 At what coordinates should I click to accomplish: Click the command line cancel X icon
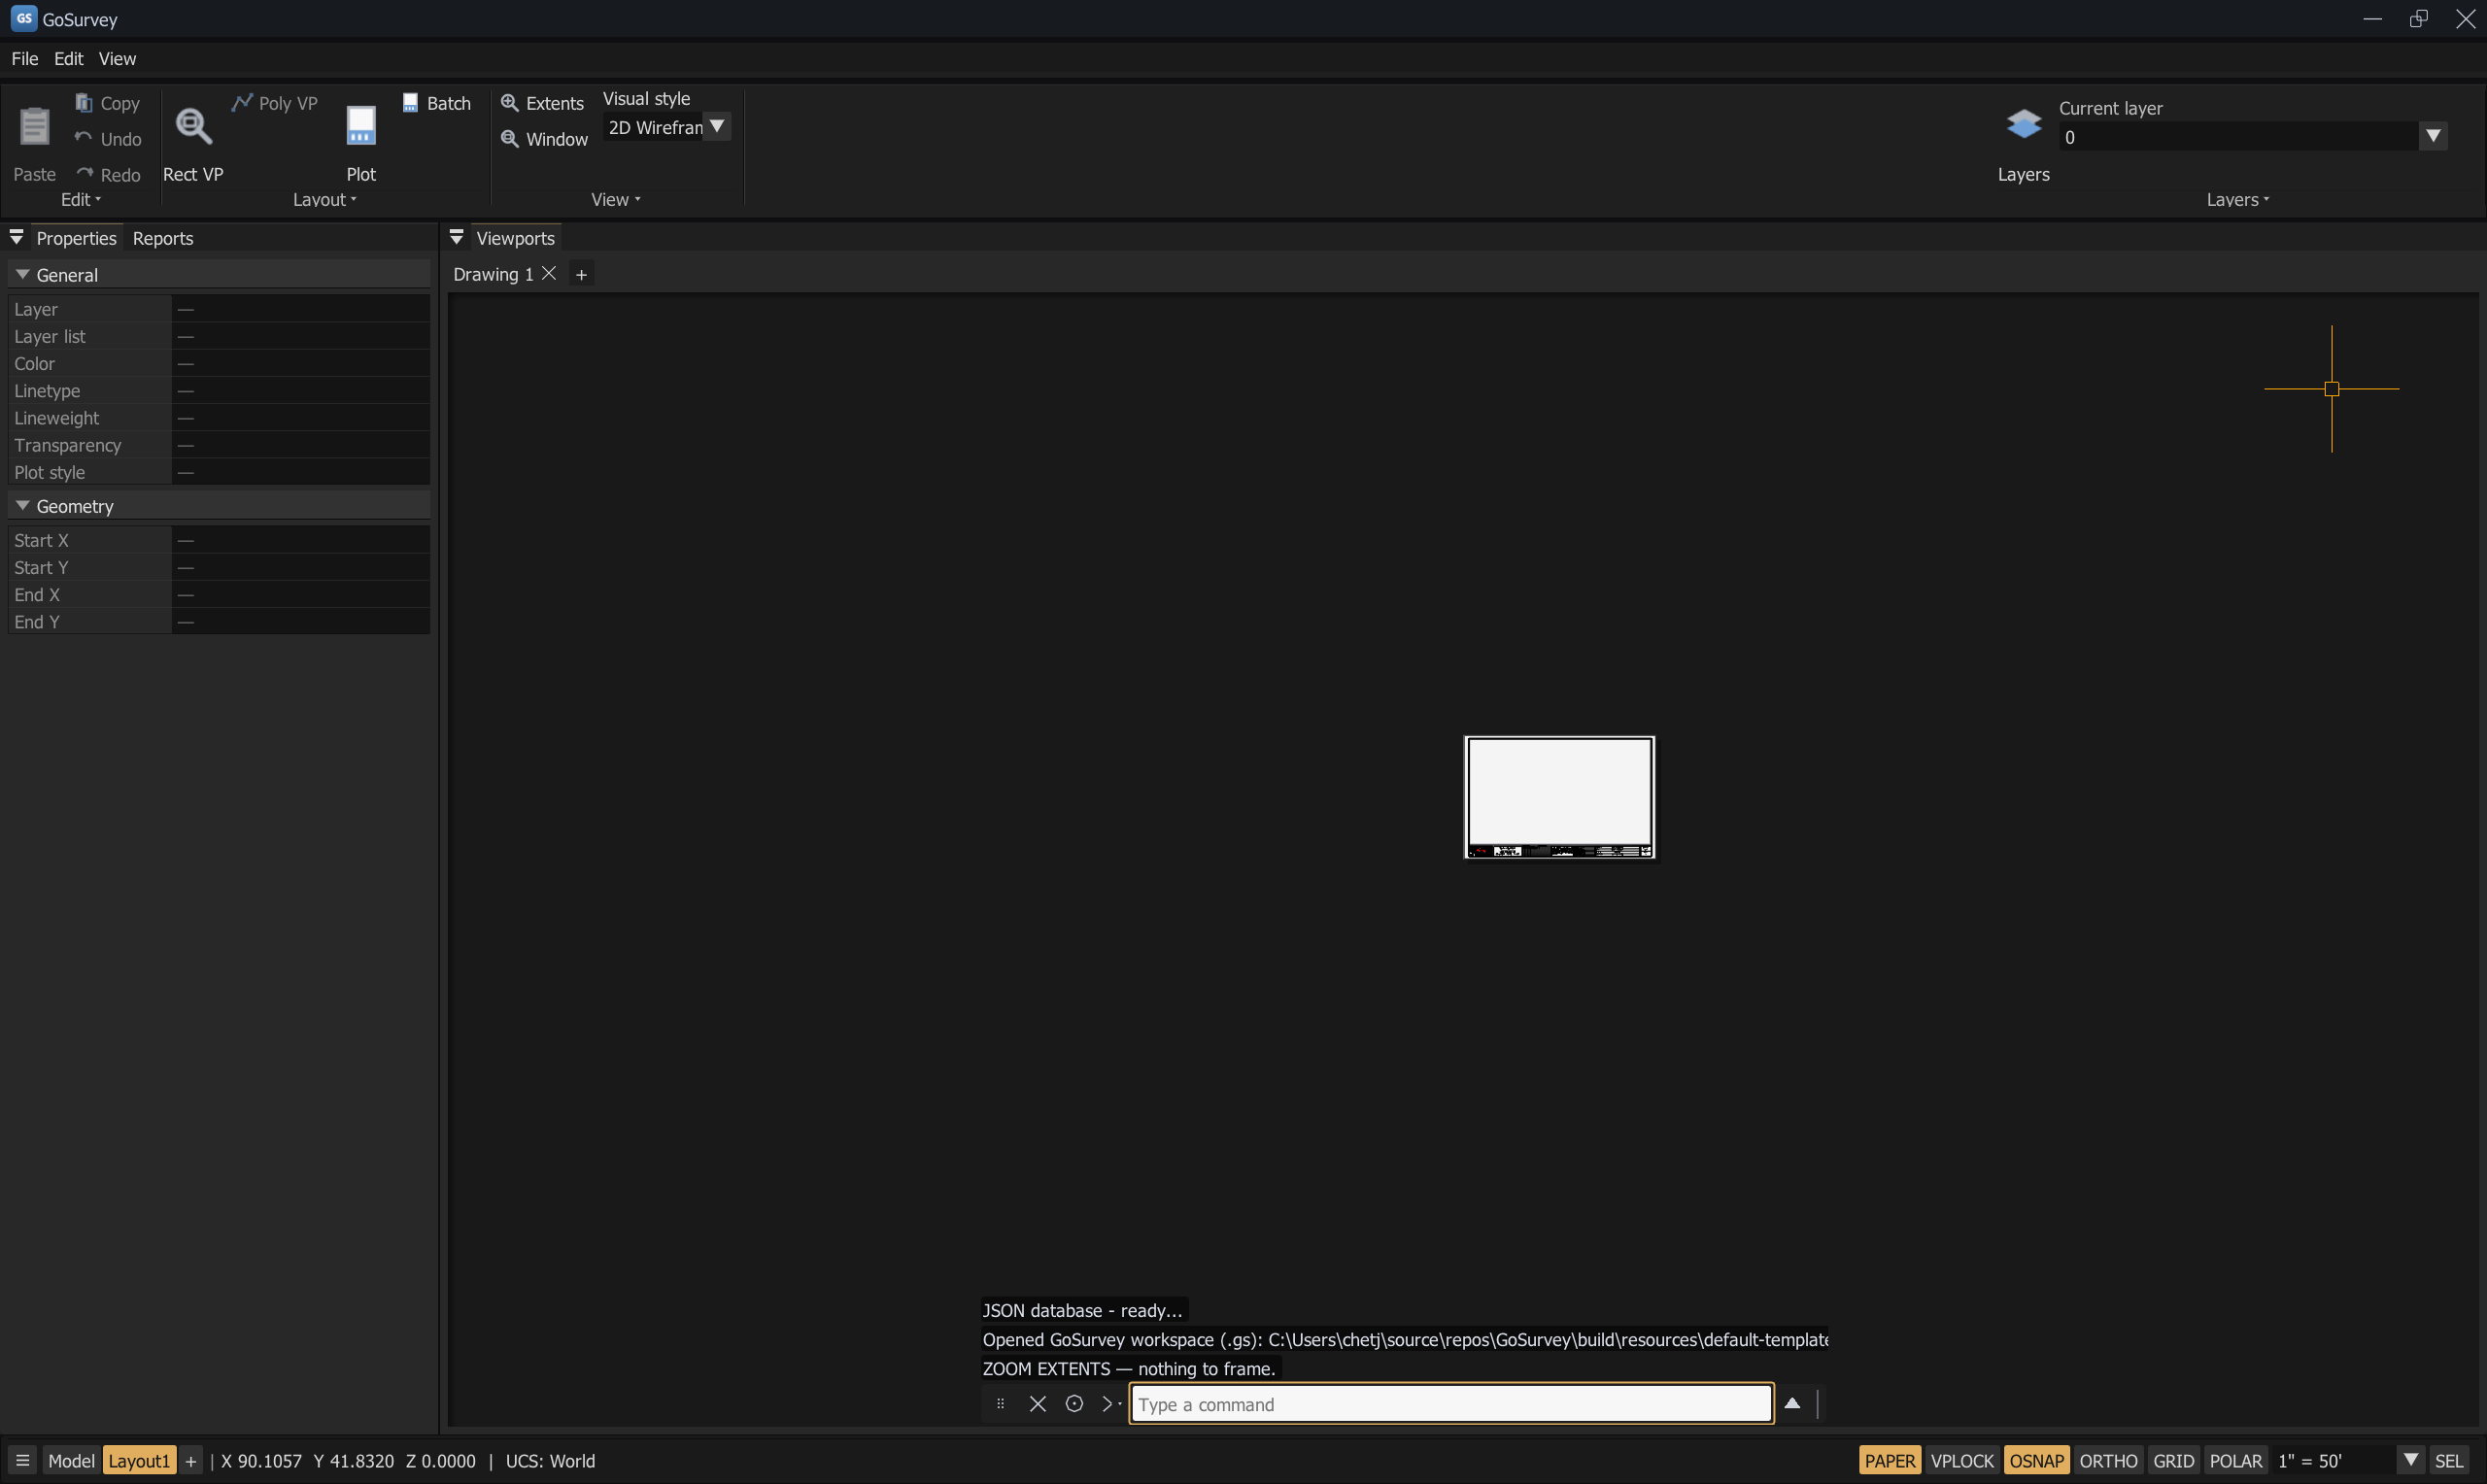click(x=1038, y=1403)
